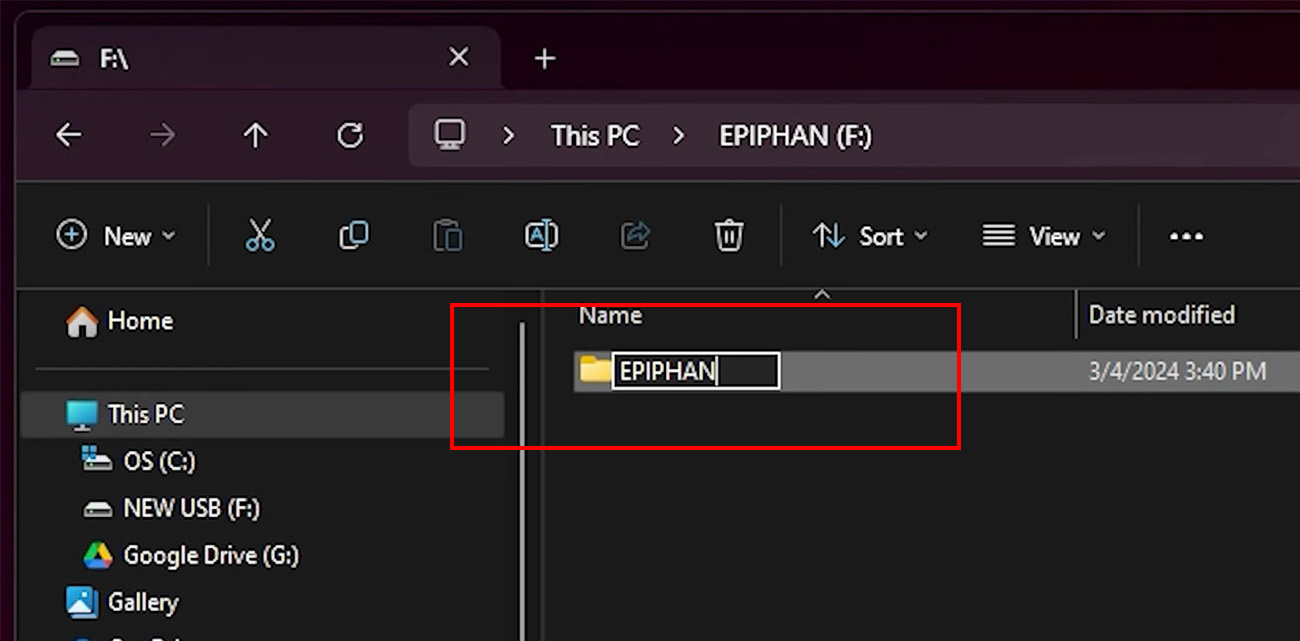Click the sort indicator arrow above Name column

coord(822,294)
